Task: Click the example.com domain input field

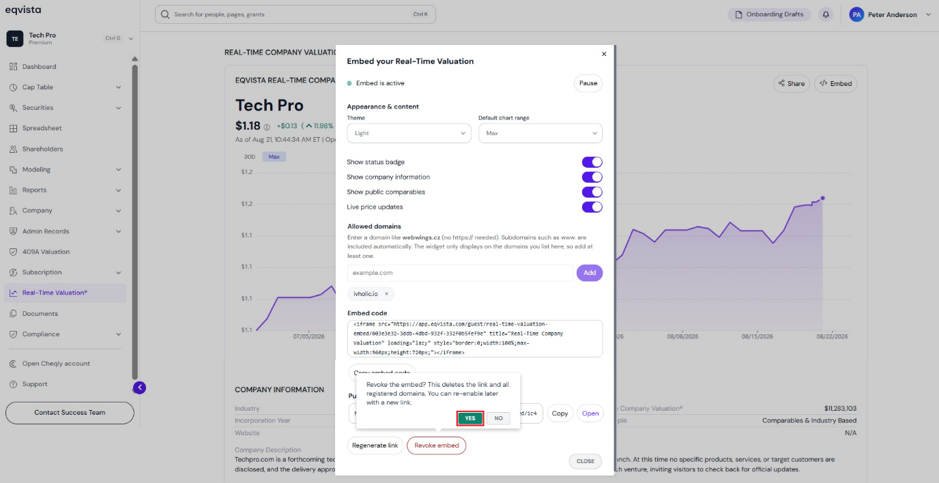Action: pyautogui.click(x=460, y=273)
